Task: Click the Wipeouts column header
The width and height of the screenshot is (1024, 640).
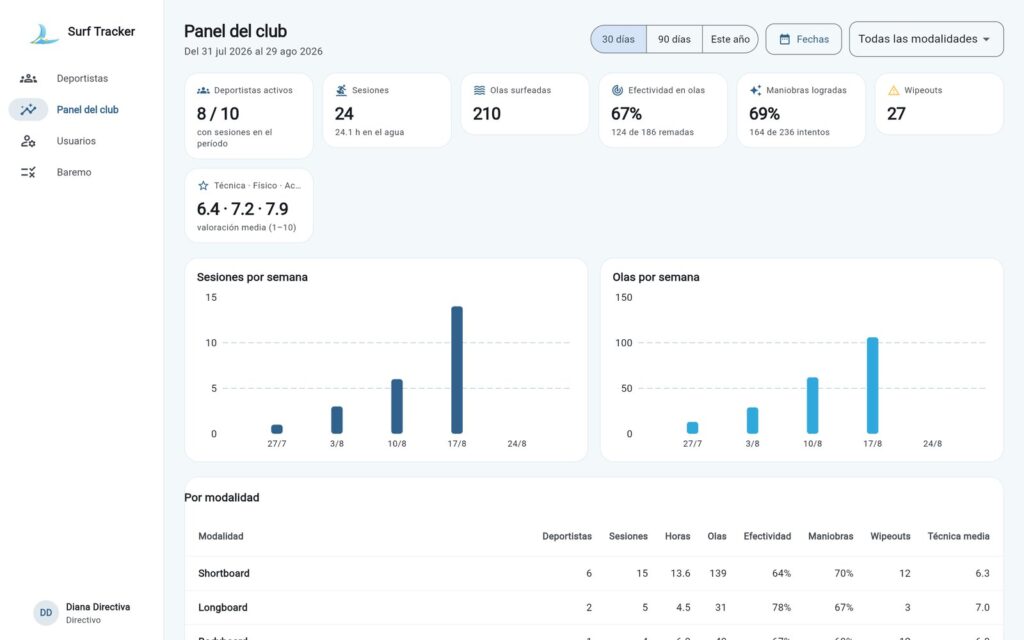Action: (890, 536)
